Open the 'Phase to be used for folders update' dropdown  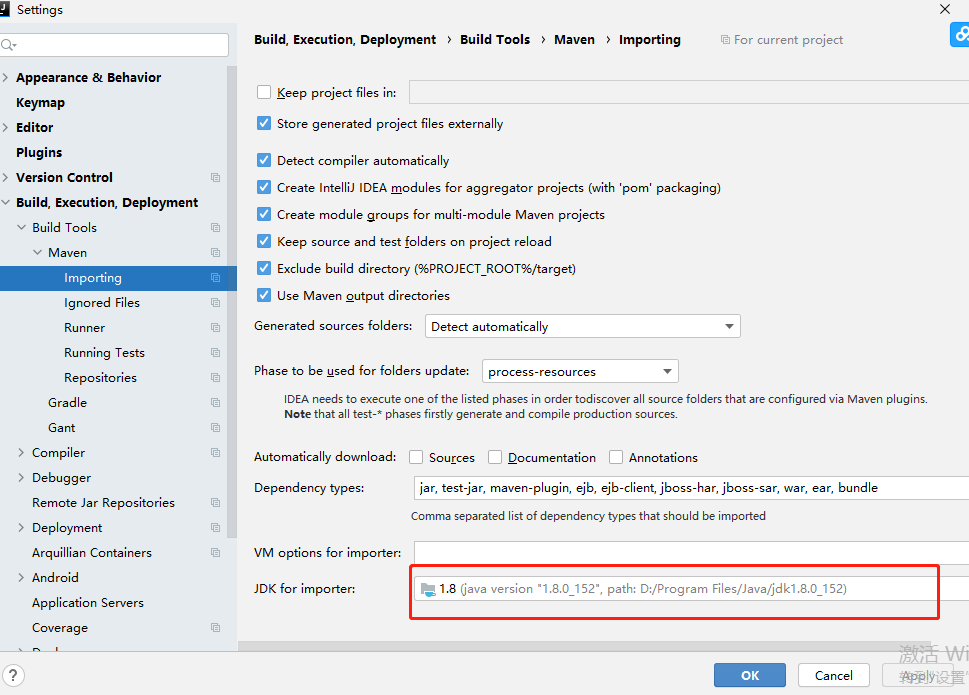[x=580, y=371]
